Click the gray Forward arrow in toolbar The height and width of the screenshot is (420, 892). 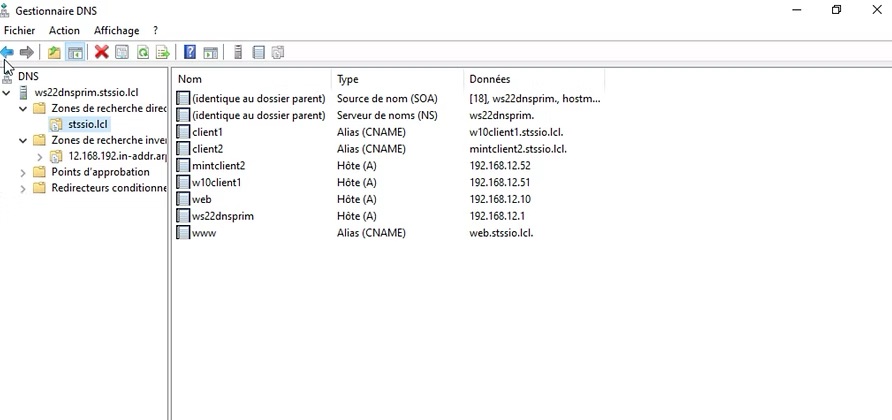tap(26, 52)
